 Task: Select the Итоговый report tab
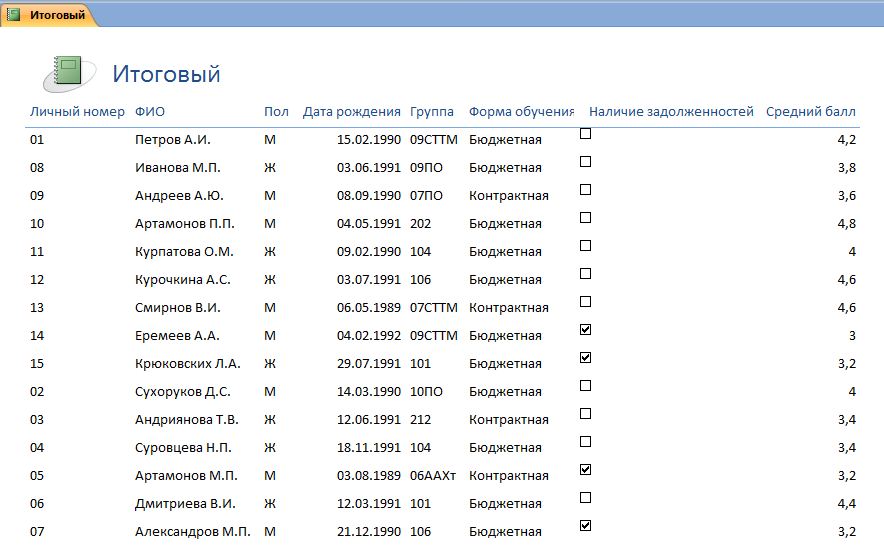click(x=48, y=15)
